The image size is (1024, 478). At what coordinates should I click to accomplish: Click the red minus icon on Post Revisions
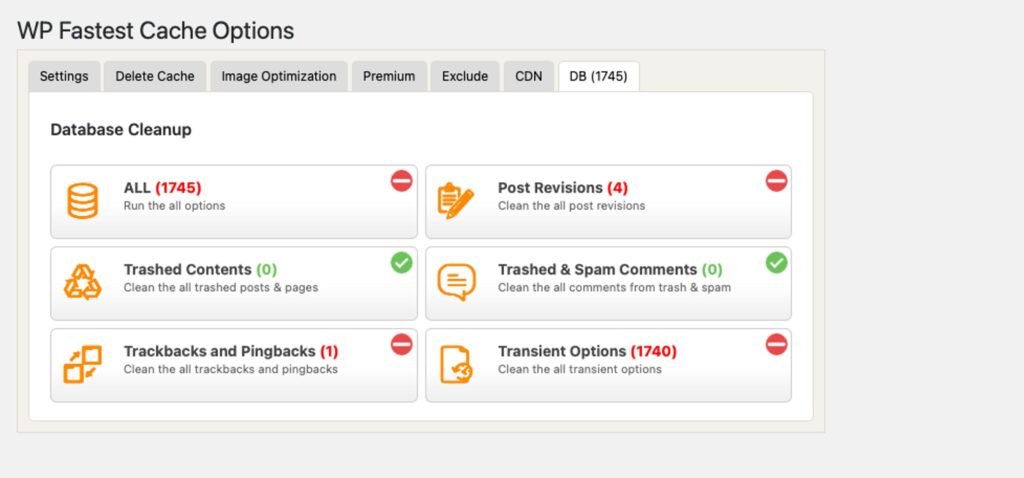pos(776,181)
